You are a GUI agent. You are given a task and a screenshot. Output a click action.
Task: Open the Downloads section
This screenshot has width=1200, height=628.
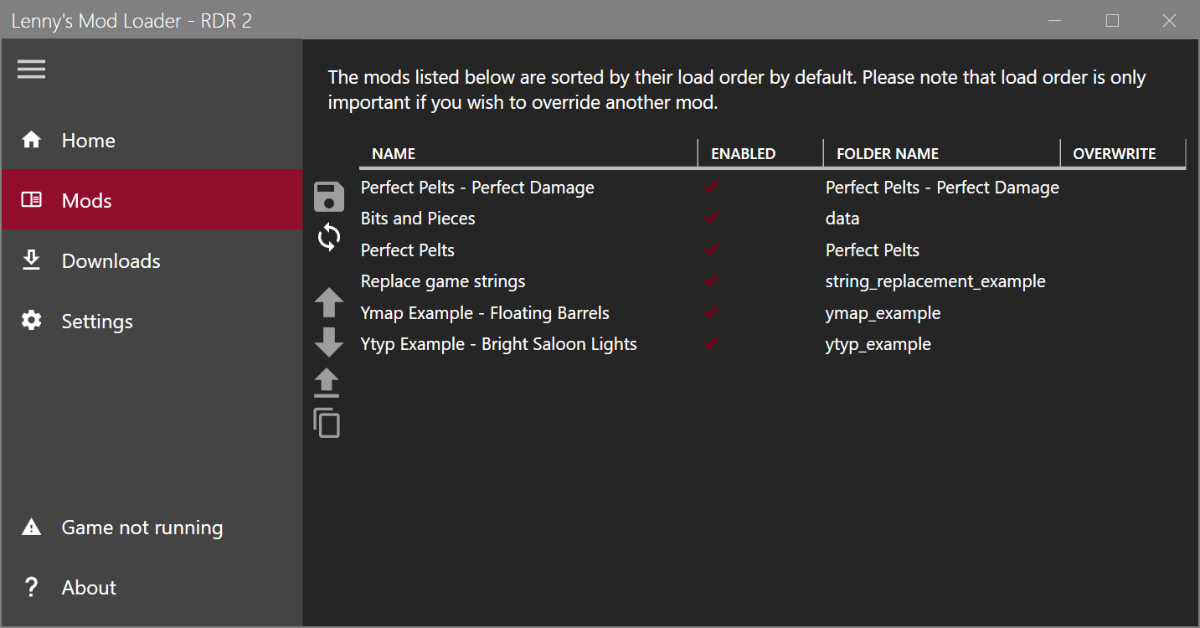point(110,261)
